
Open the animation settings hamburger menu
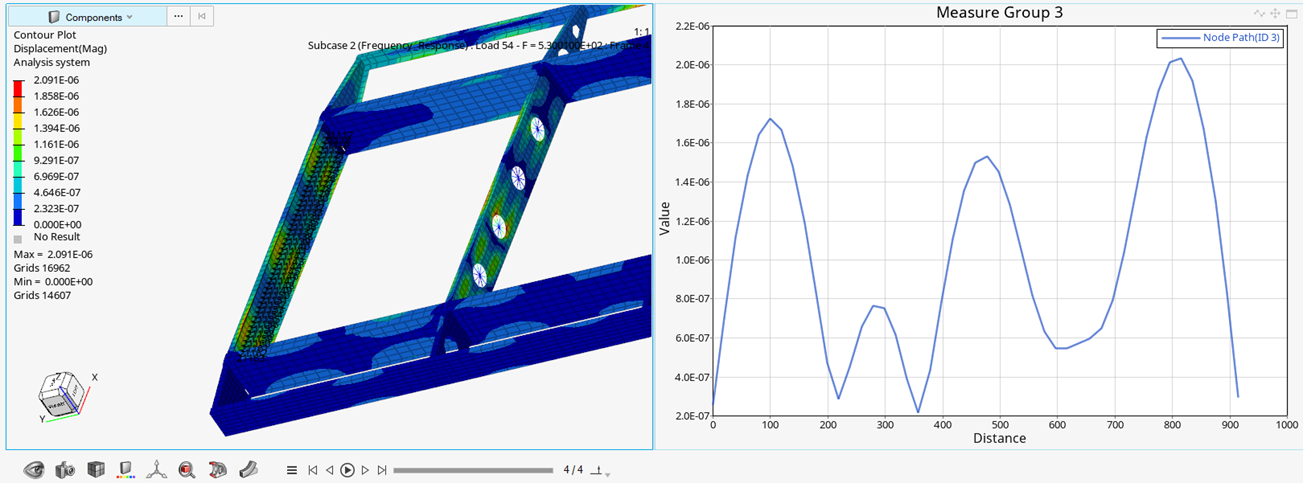(292, 470)
